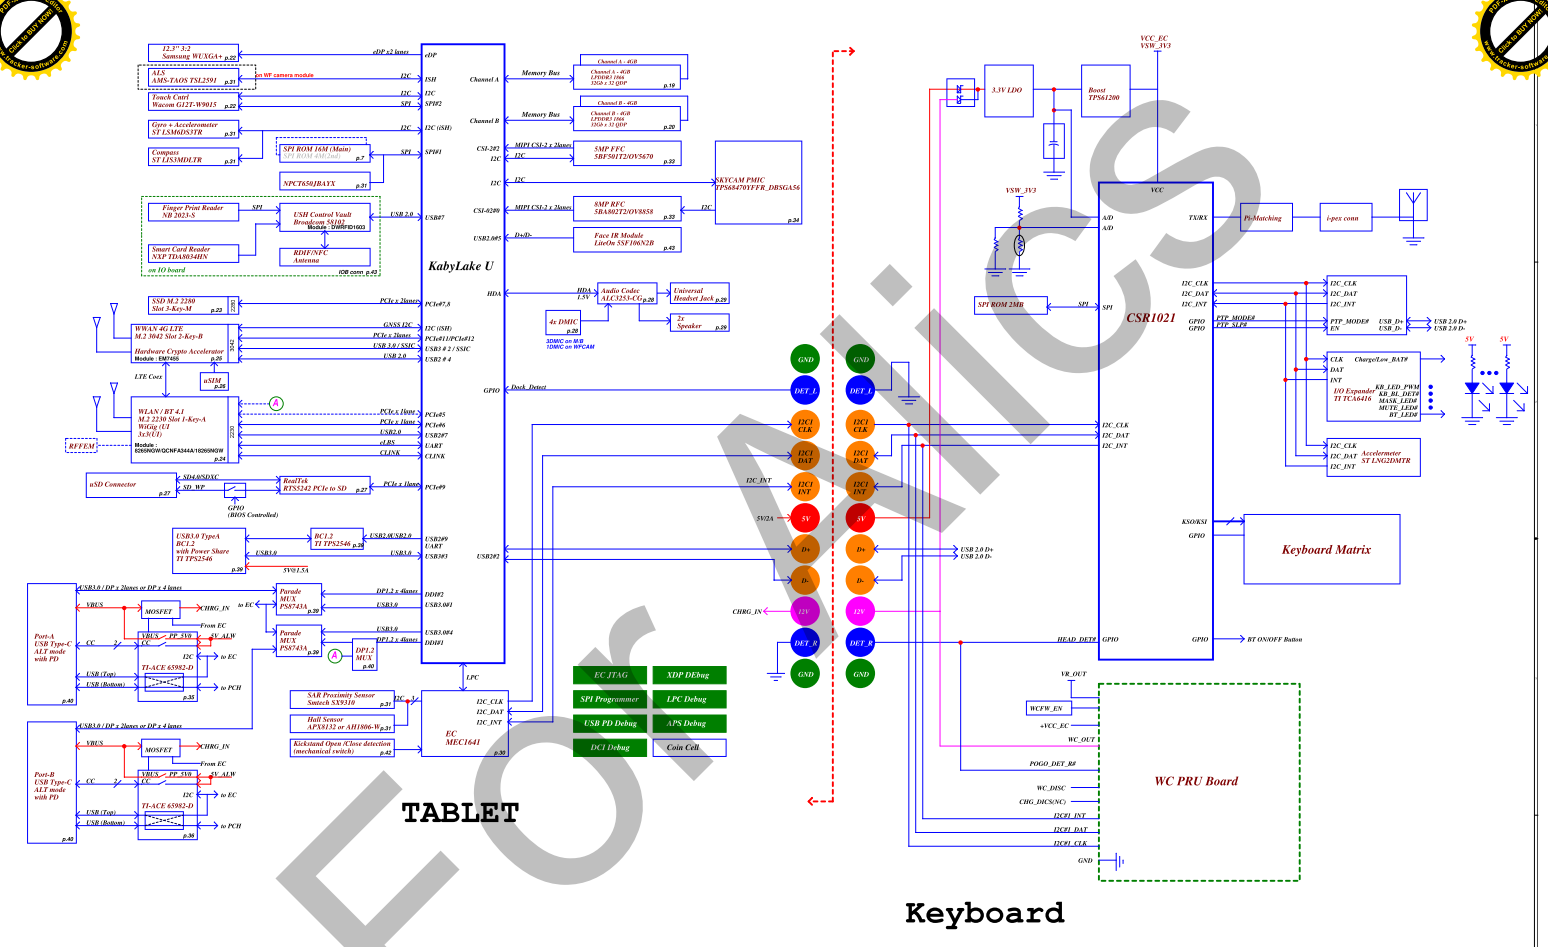
Task: Select the LPC Debug green box
Action: 690,699
